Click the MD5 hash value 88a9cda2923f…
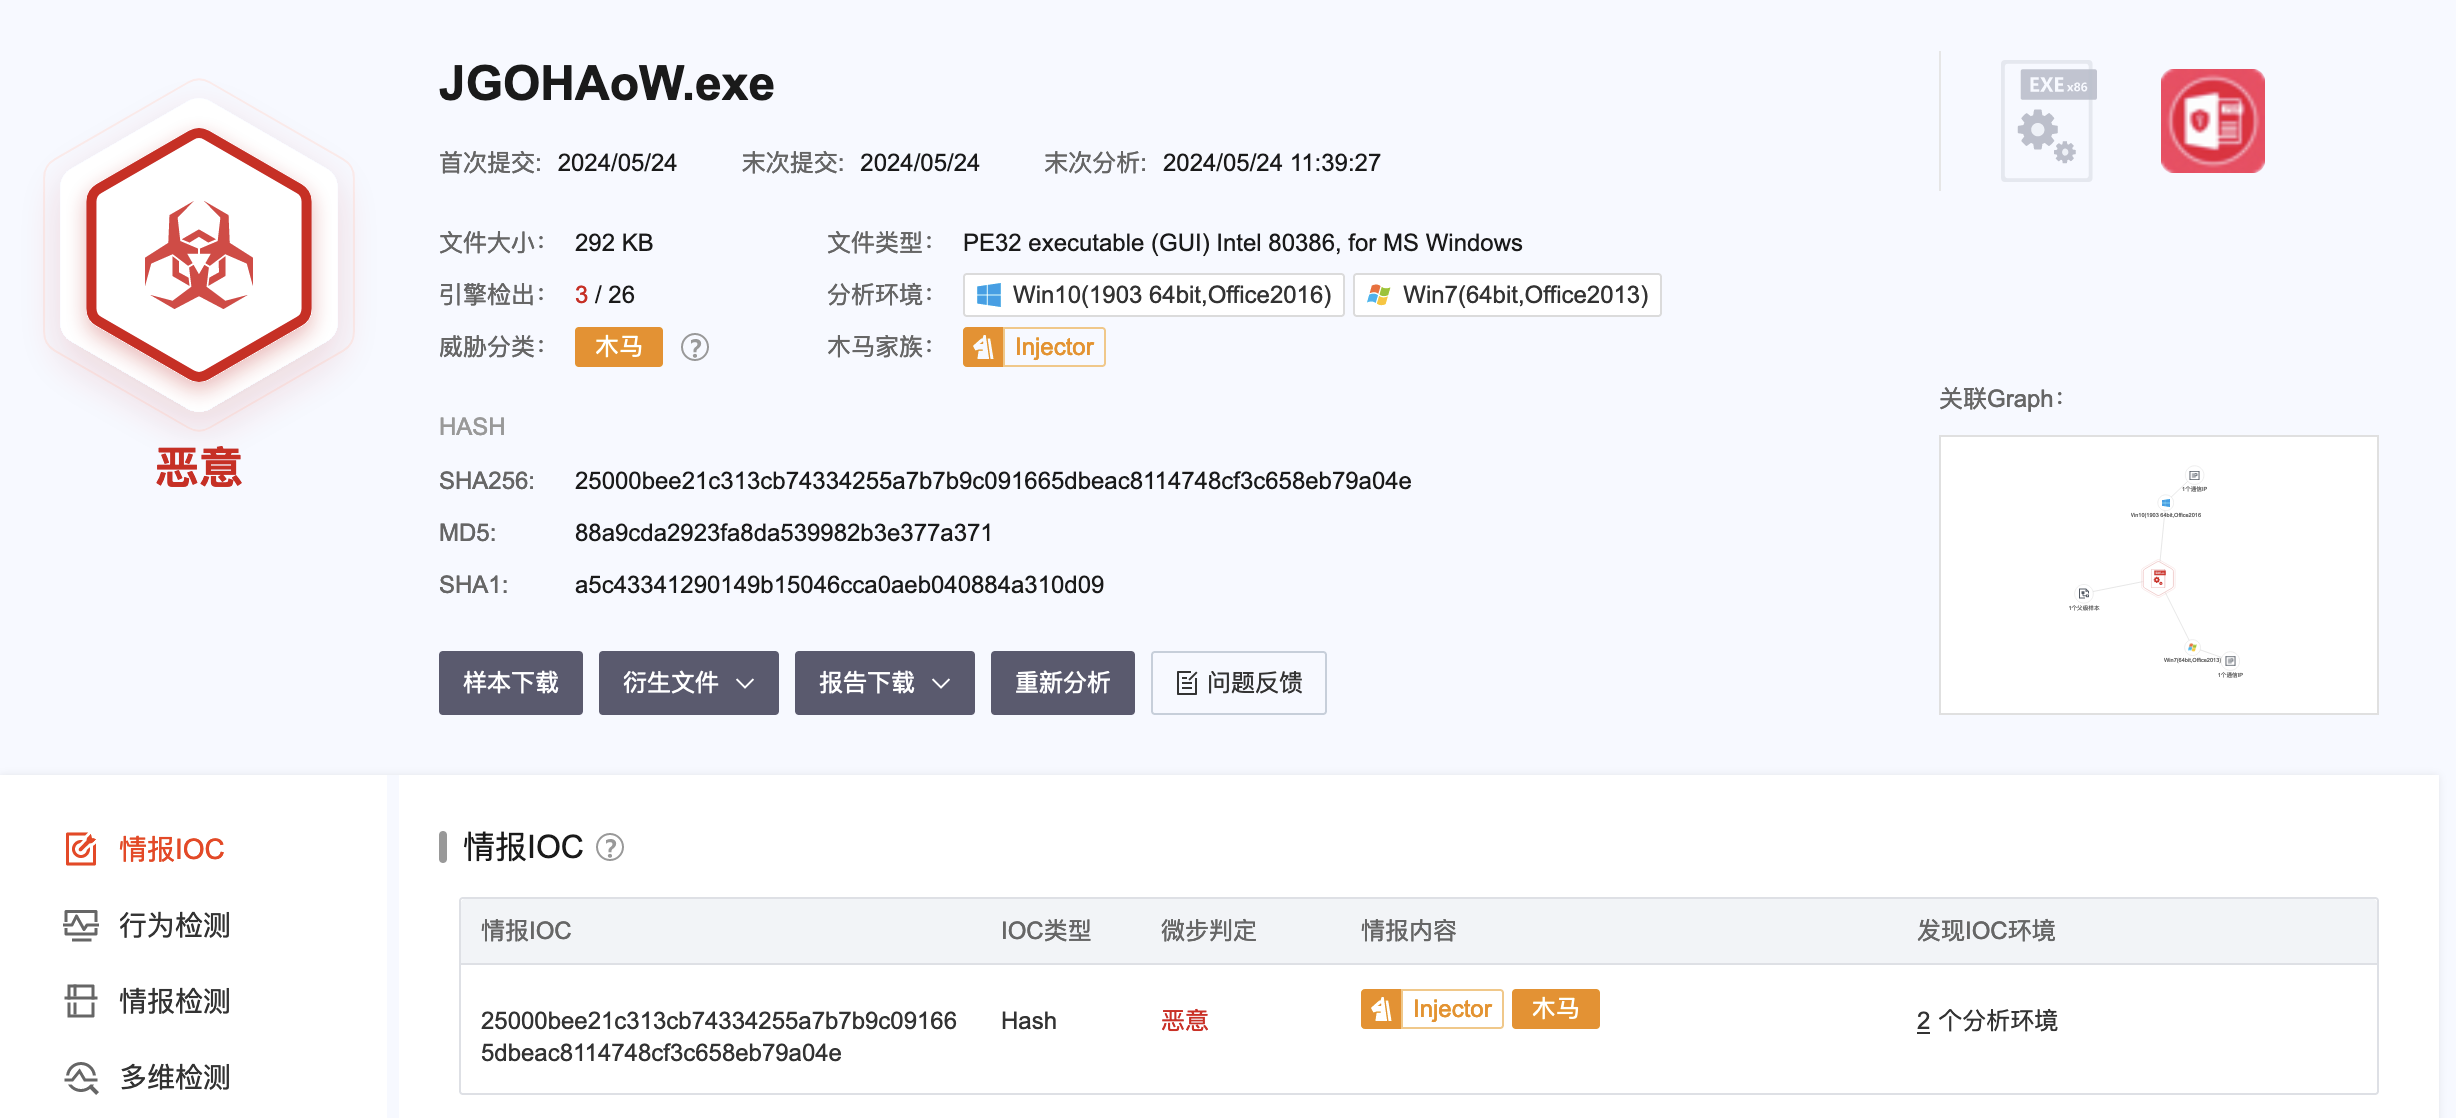 pos(783,533)
